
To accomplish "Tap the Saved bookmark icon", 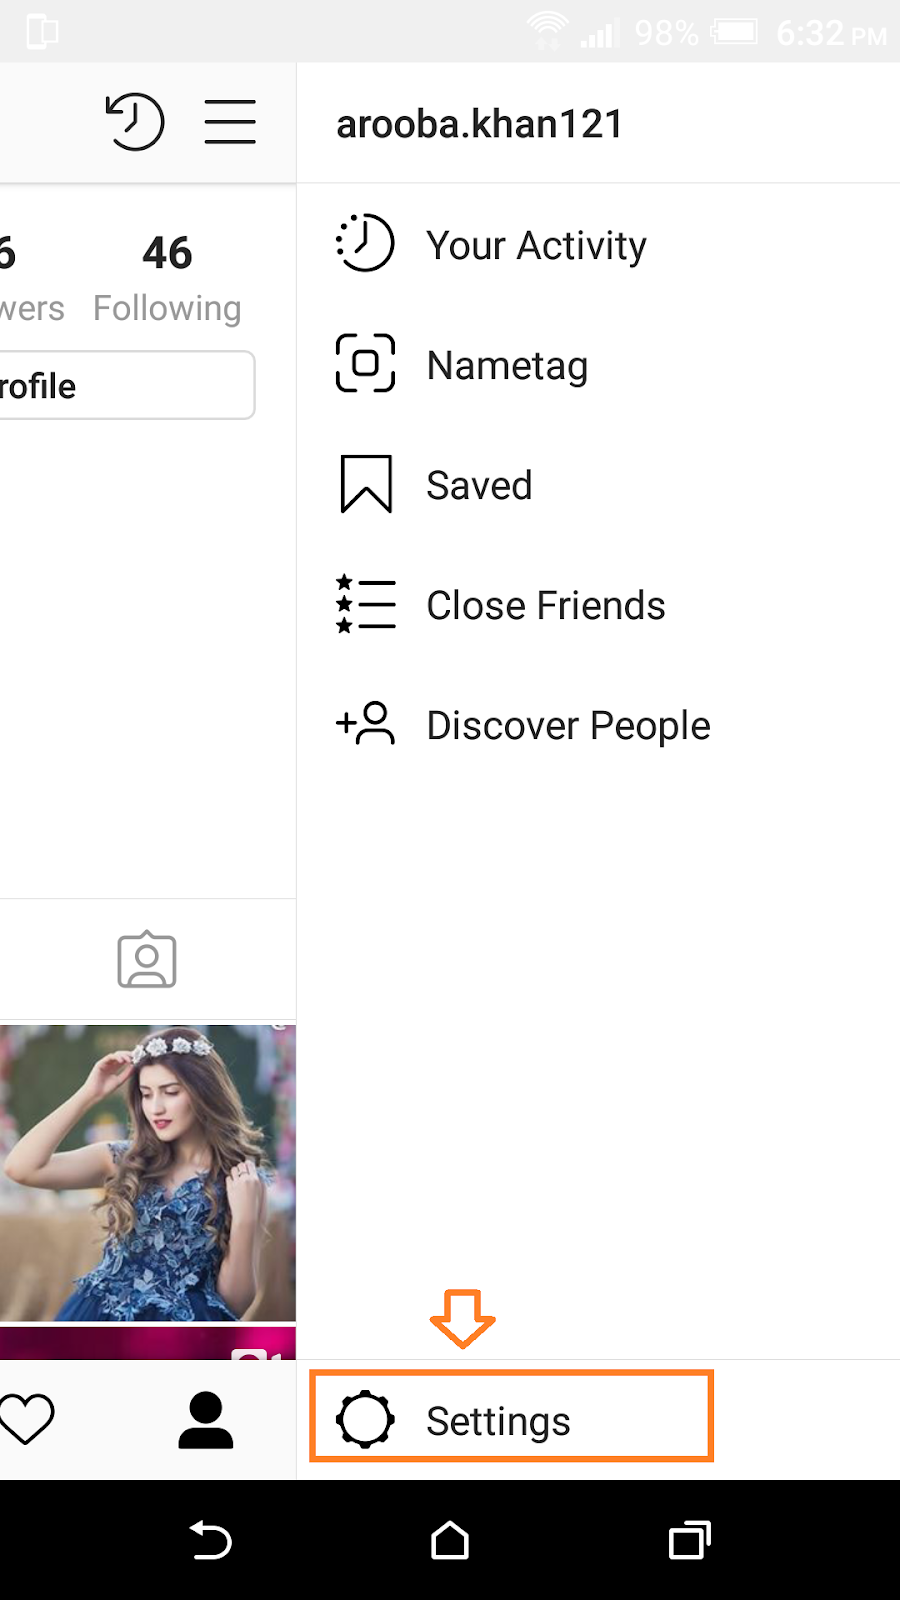I will coord(366,484).
